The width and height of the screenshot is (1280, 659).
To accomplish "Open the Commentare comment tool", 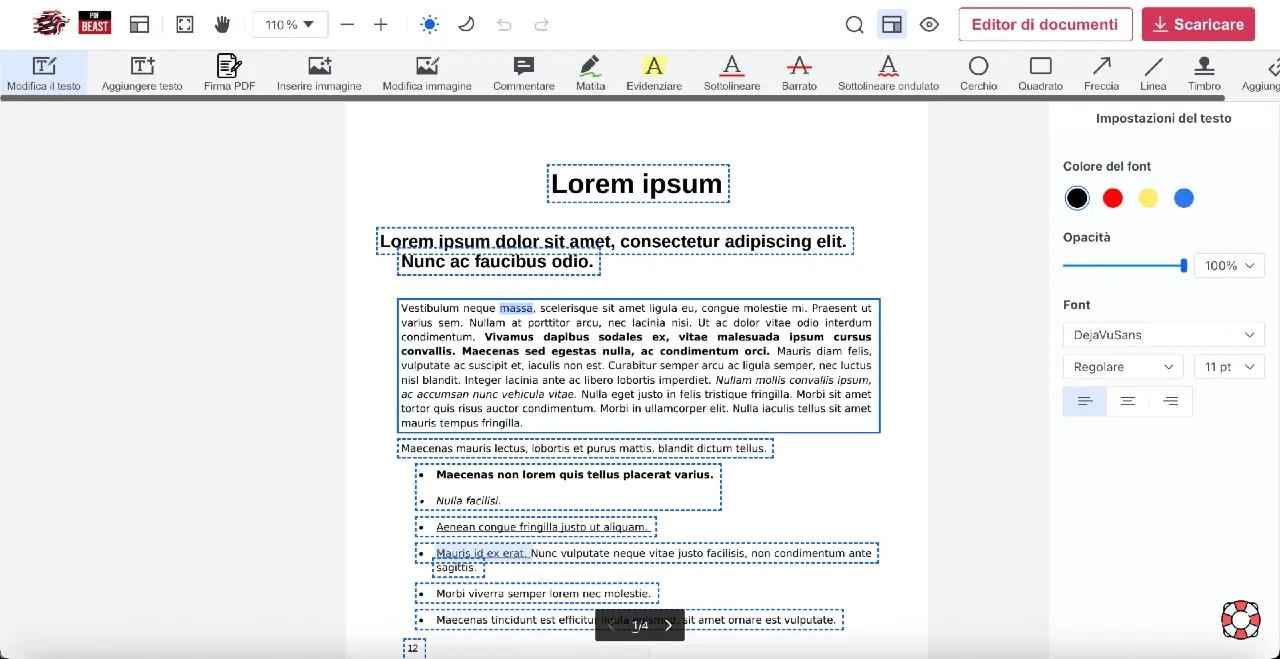I will coord(523,70).
